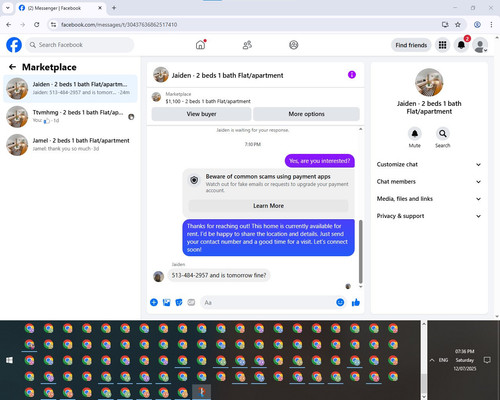Image resolution: width=500 pixels, height=400 pixels.
Task: Go back using the Marketplace arrow
Action: pos(13,67)
